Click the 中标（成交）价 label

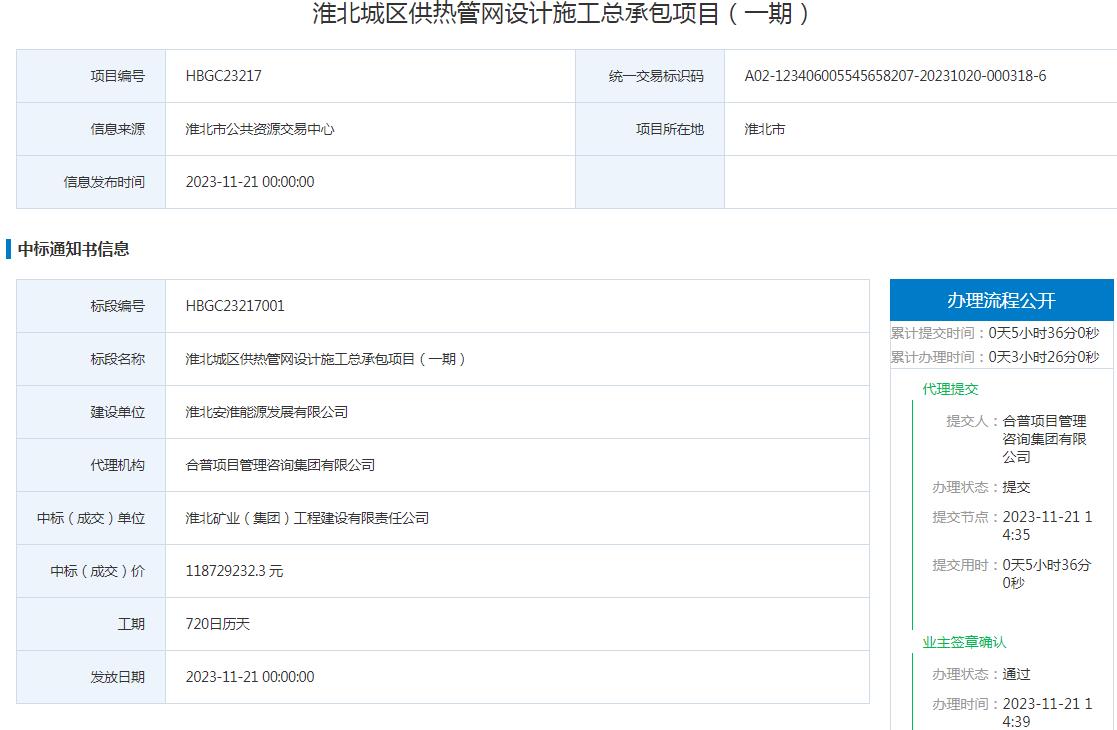98,571
